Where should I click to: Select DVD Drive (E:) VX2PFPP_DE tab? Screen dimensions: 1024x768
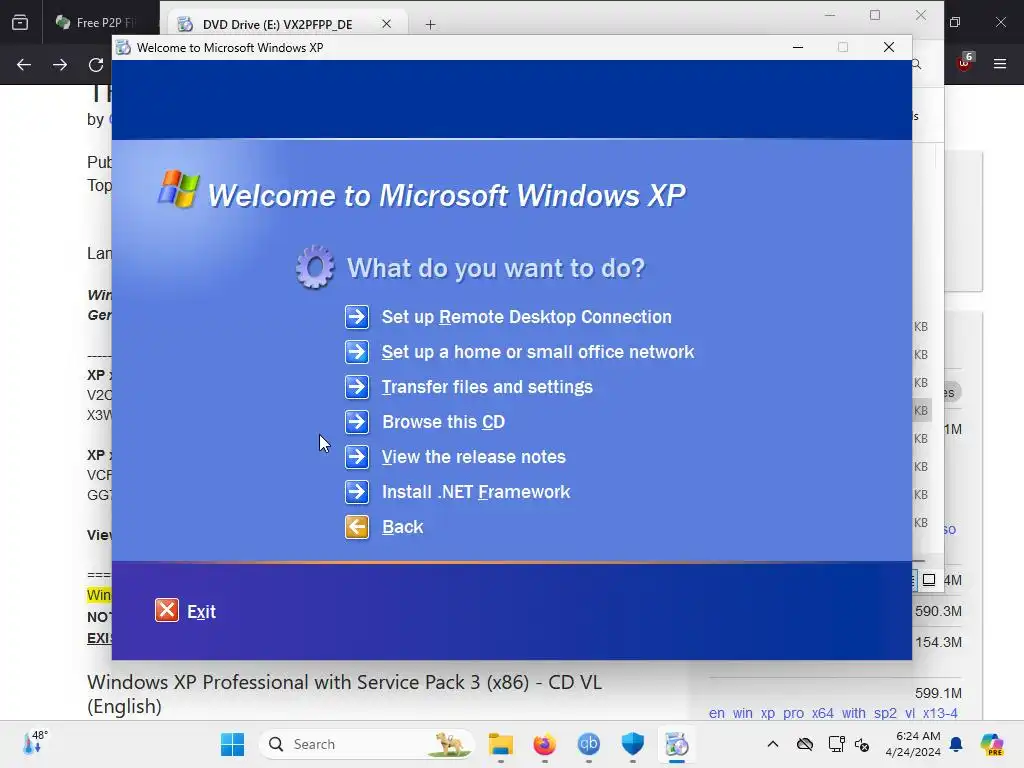point(277,25)
